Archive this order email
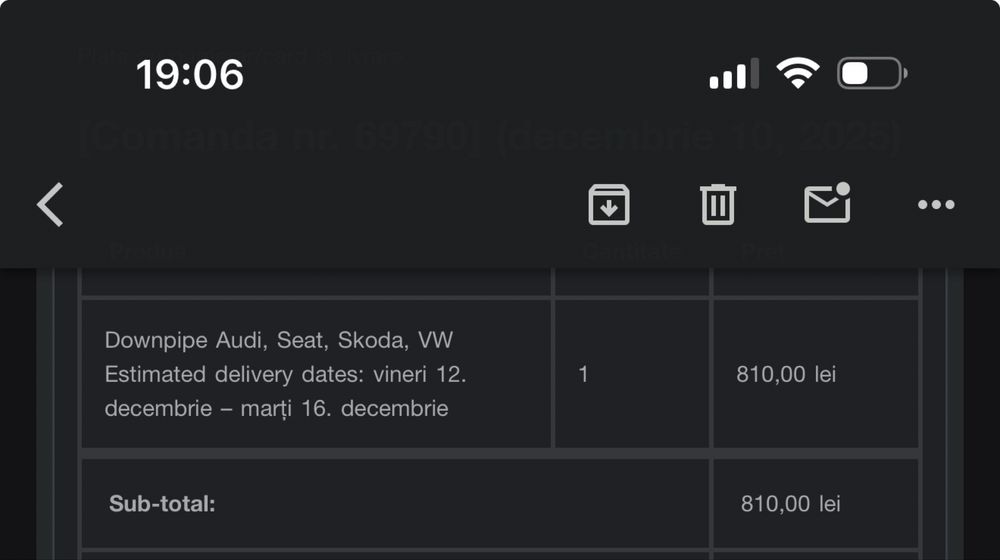1000x560 pixels. click(608, 205)
